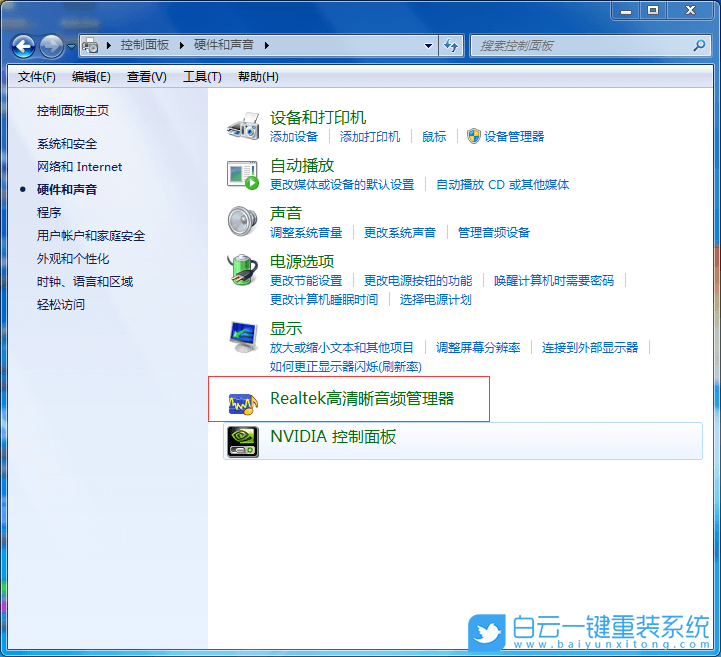Open the AutoPlay (自动播放) icon
This screenshot has width=721, height=657.
click(243, 175)
